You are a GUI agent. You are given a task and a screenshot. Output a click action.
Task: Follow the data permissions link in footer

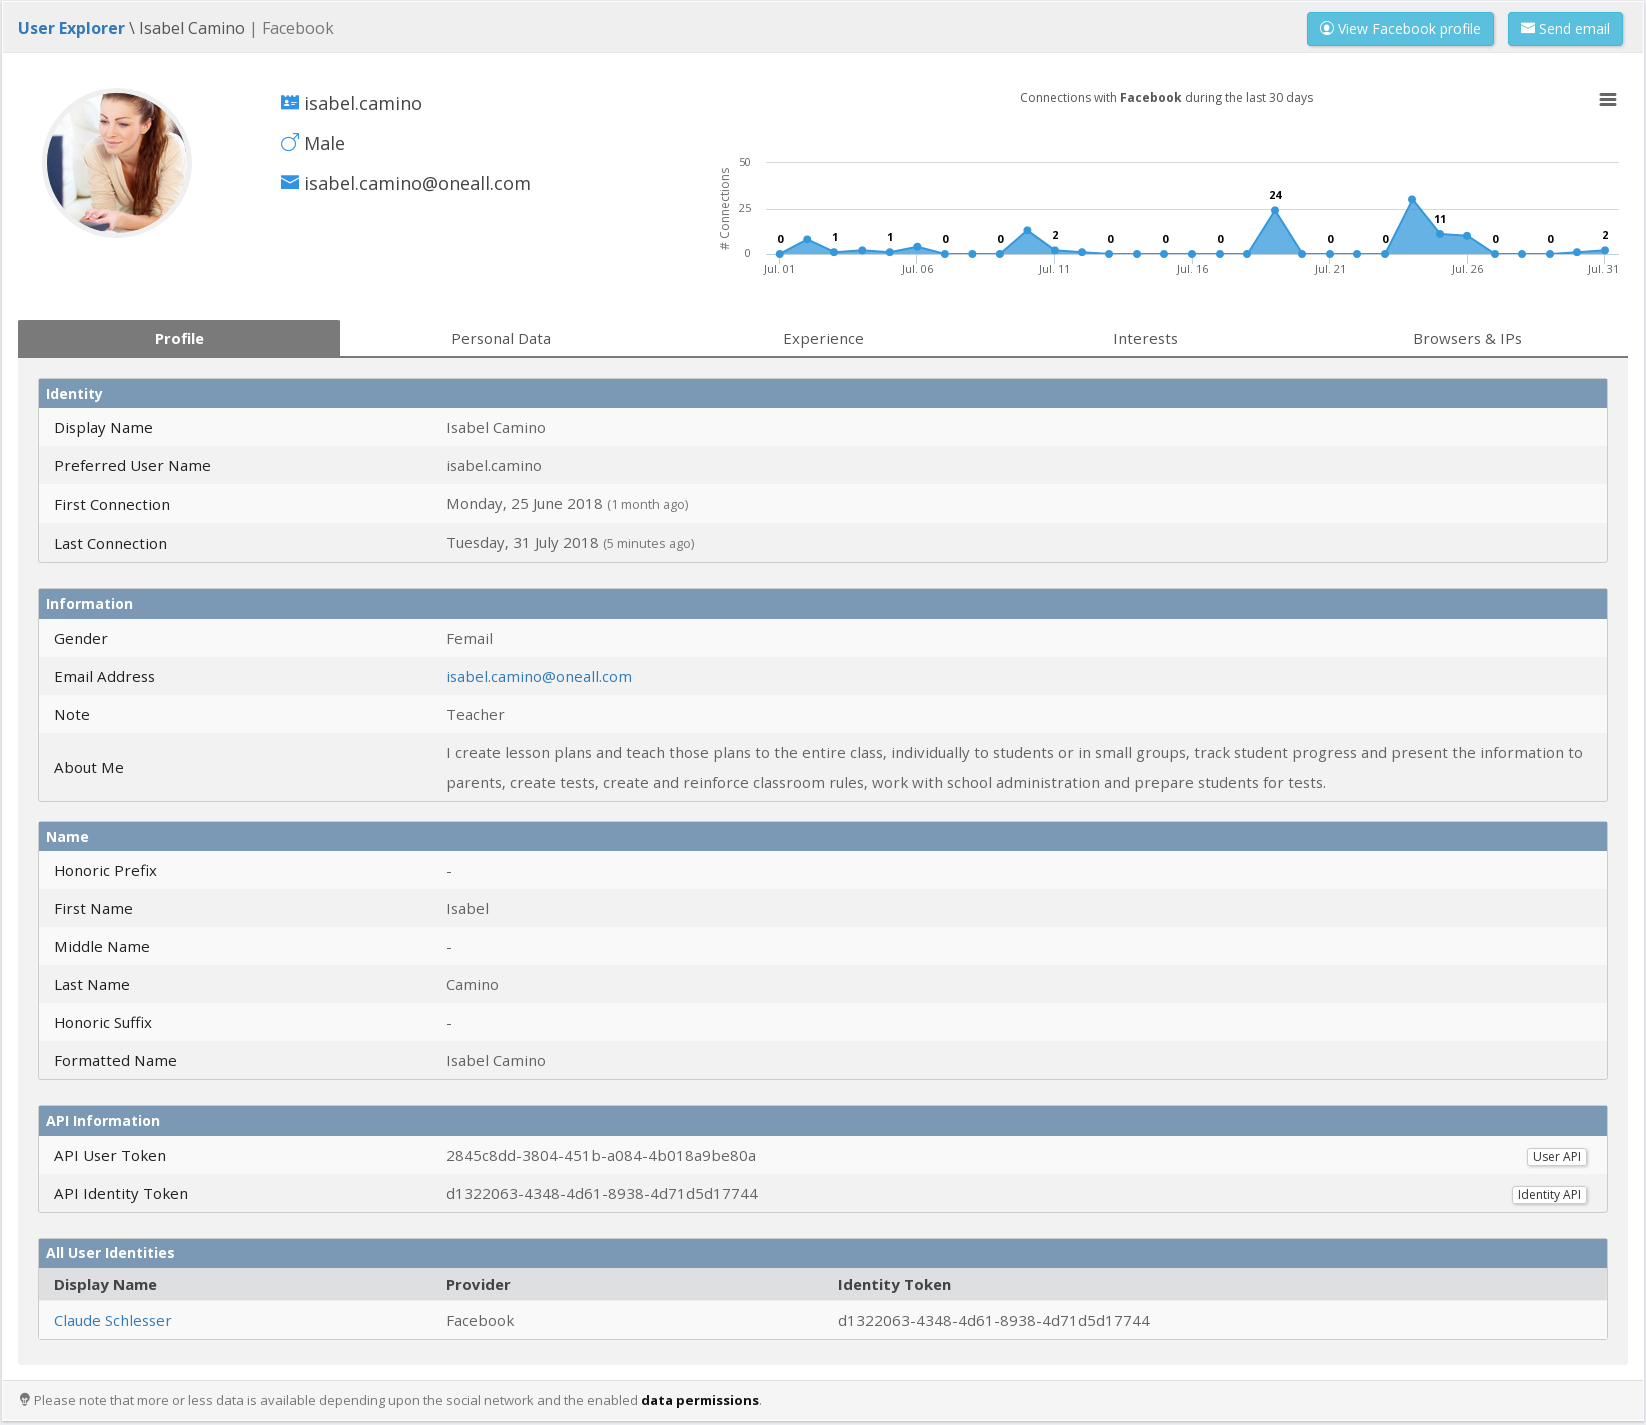pyautogui.click(x=700, y=1400)
